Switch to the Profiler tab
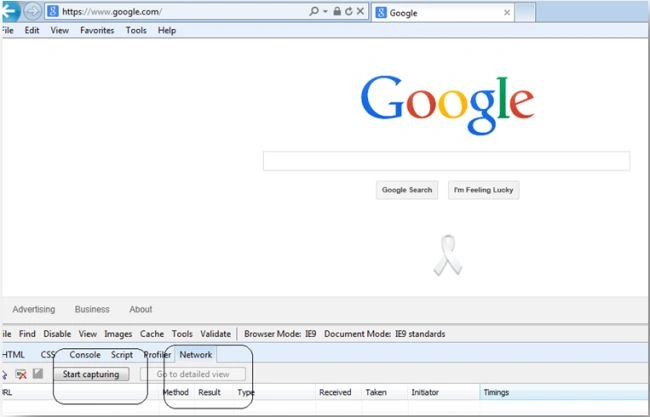This screenshot has width=650, height=417. click(x=157, y=355)
